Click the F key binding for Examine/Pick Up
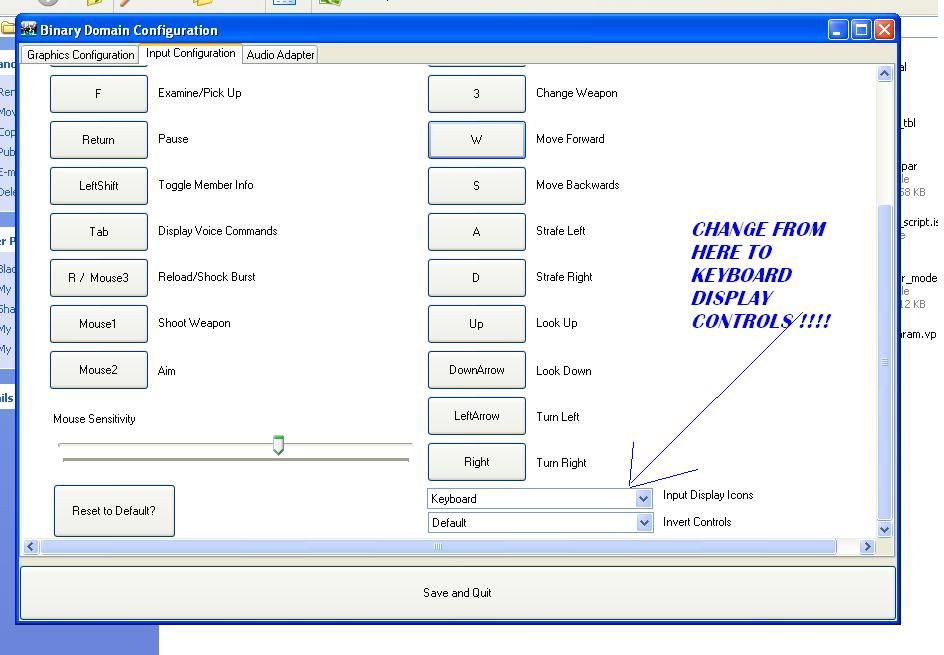 99,94
